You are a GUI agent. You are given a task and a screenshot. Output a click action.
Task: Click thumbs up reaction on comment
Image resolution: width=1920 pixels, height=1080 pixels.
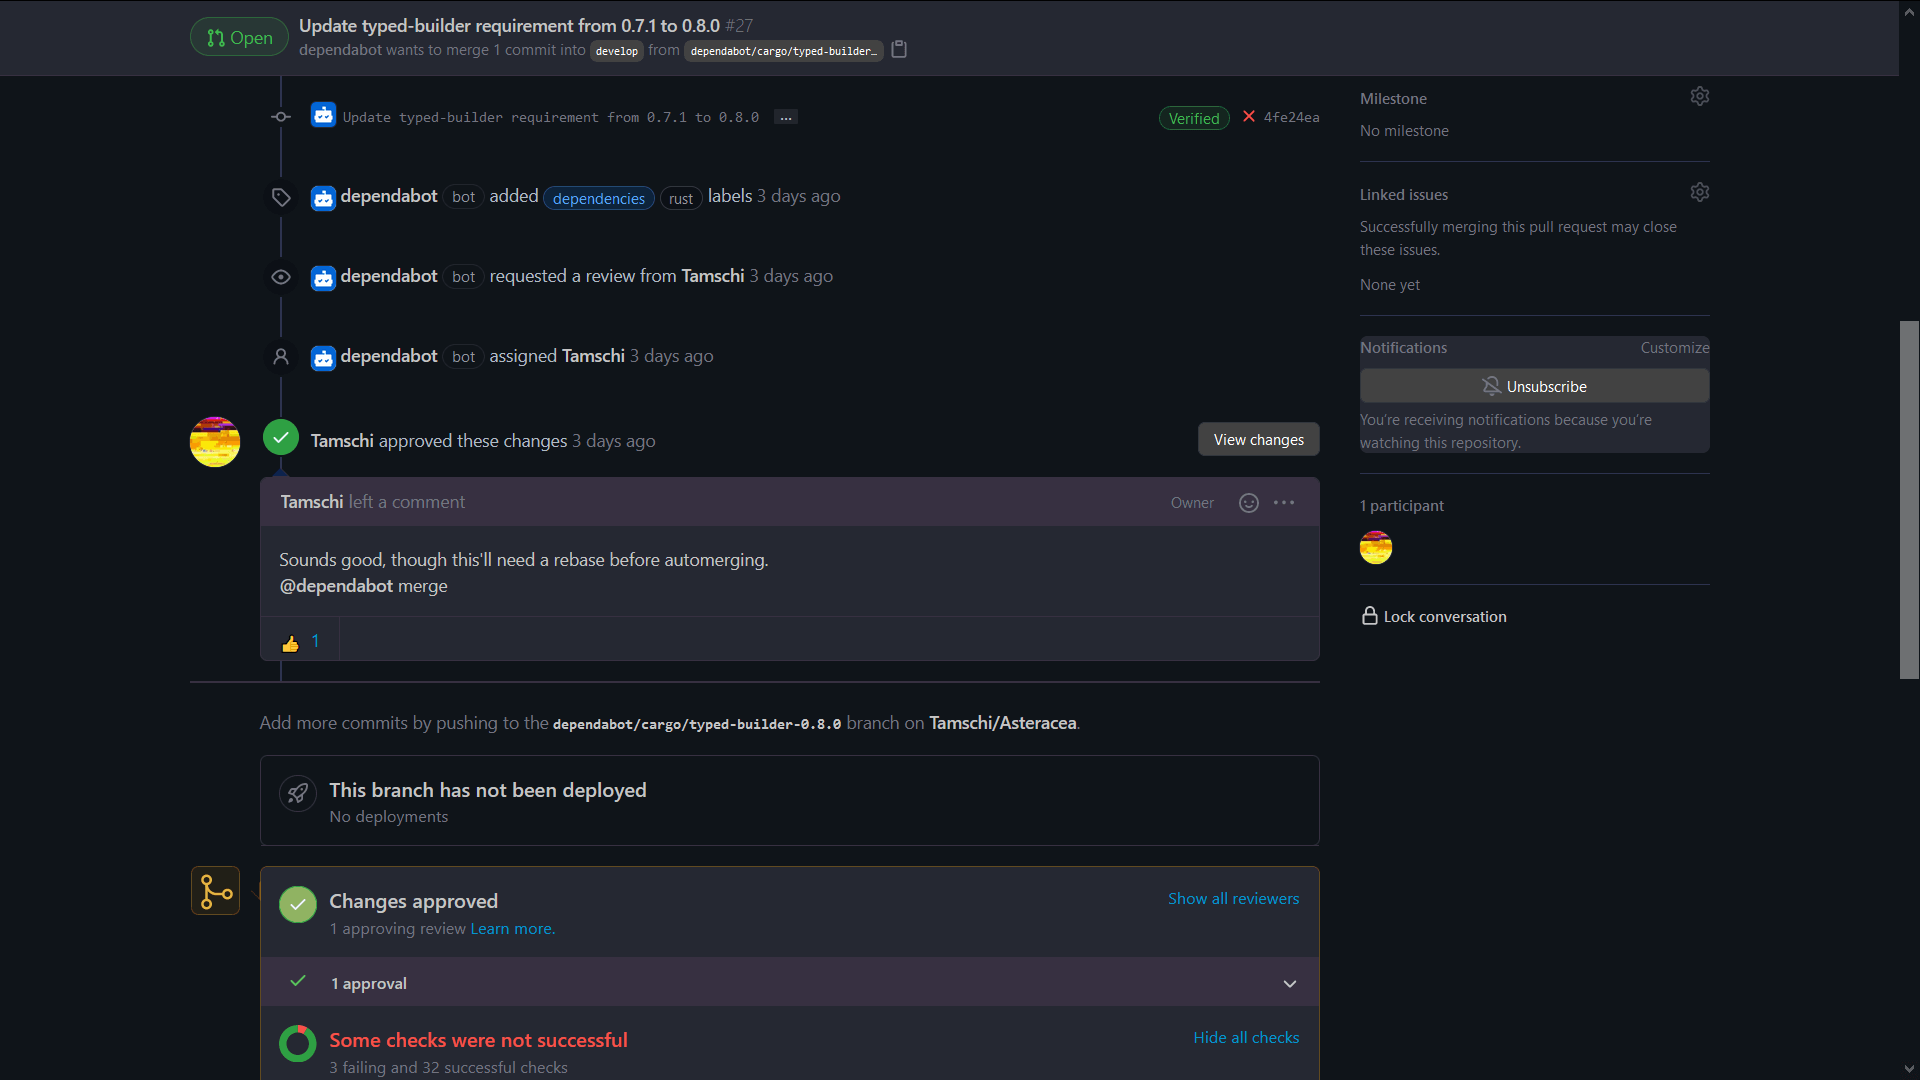pyautogui.click(x=300, y=642)
